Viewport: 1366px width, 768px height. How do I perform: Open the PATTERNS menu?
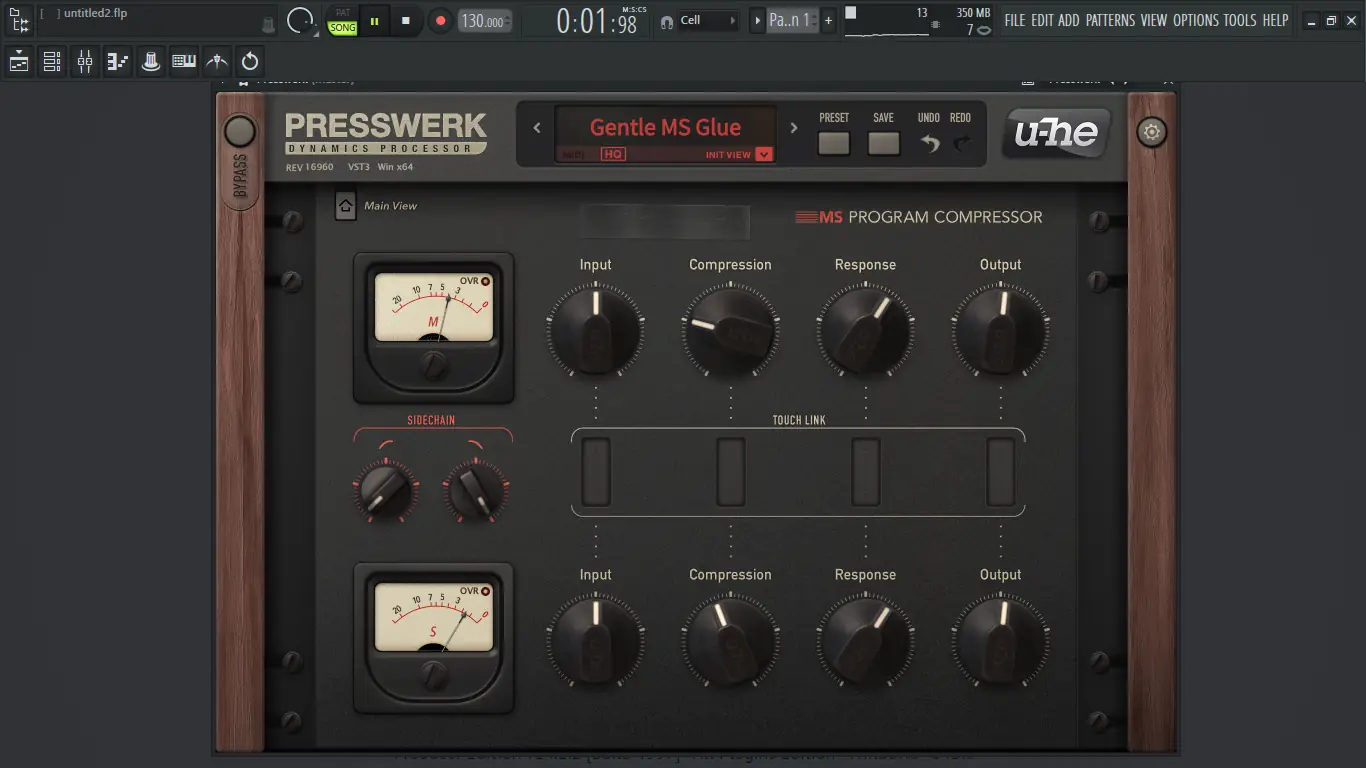[x=1110, y=20]
